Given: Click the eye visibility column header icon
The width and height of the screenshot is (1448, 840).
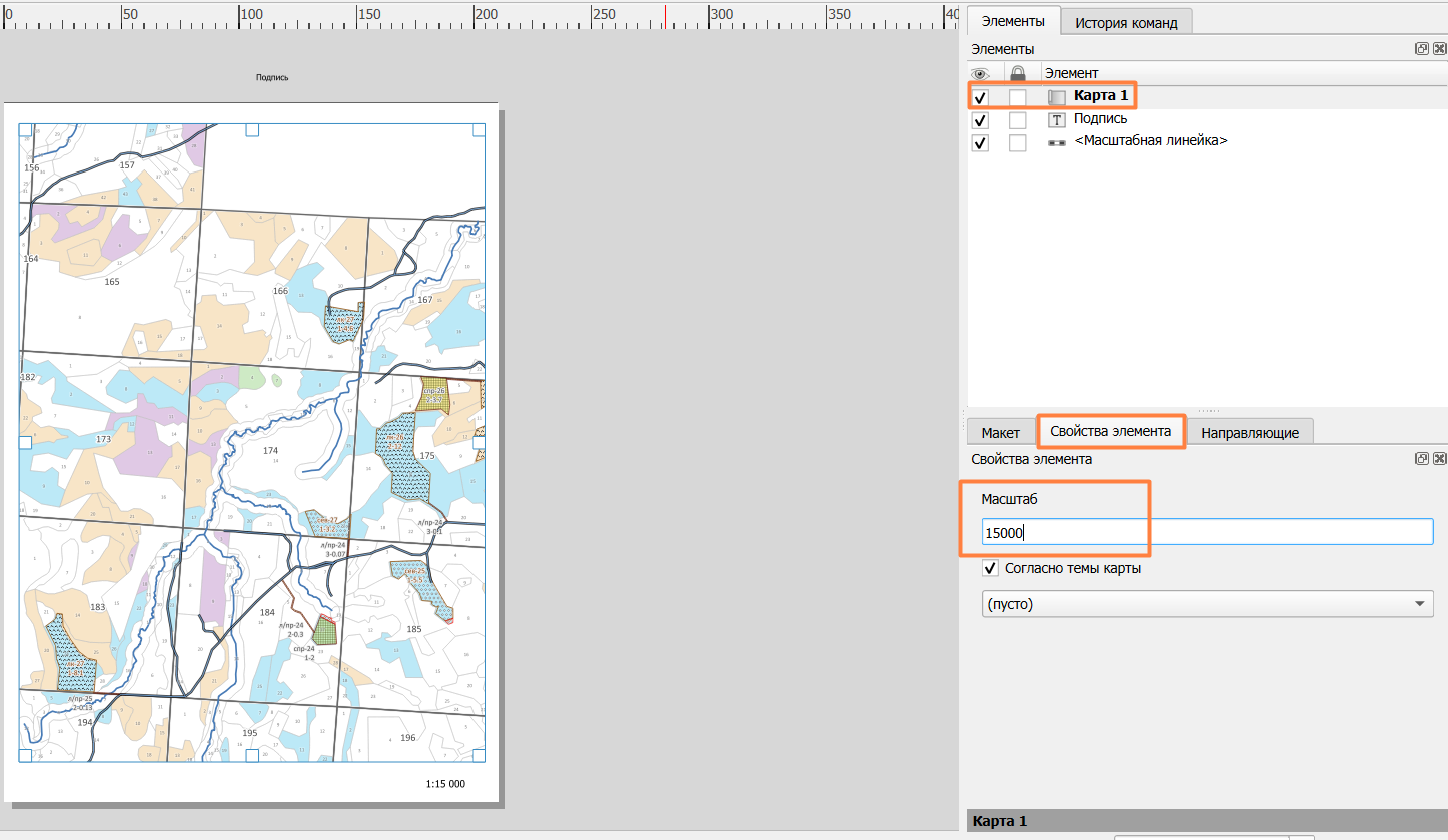Looking at the screenshot, I should click(x=980, y=73).
